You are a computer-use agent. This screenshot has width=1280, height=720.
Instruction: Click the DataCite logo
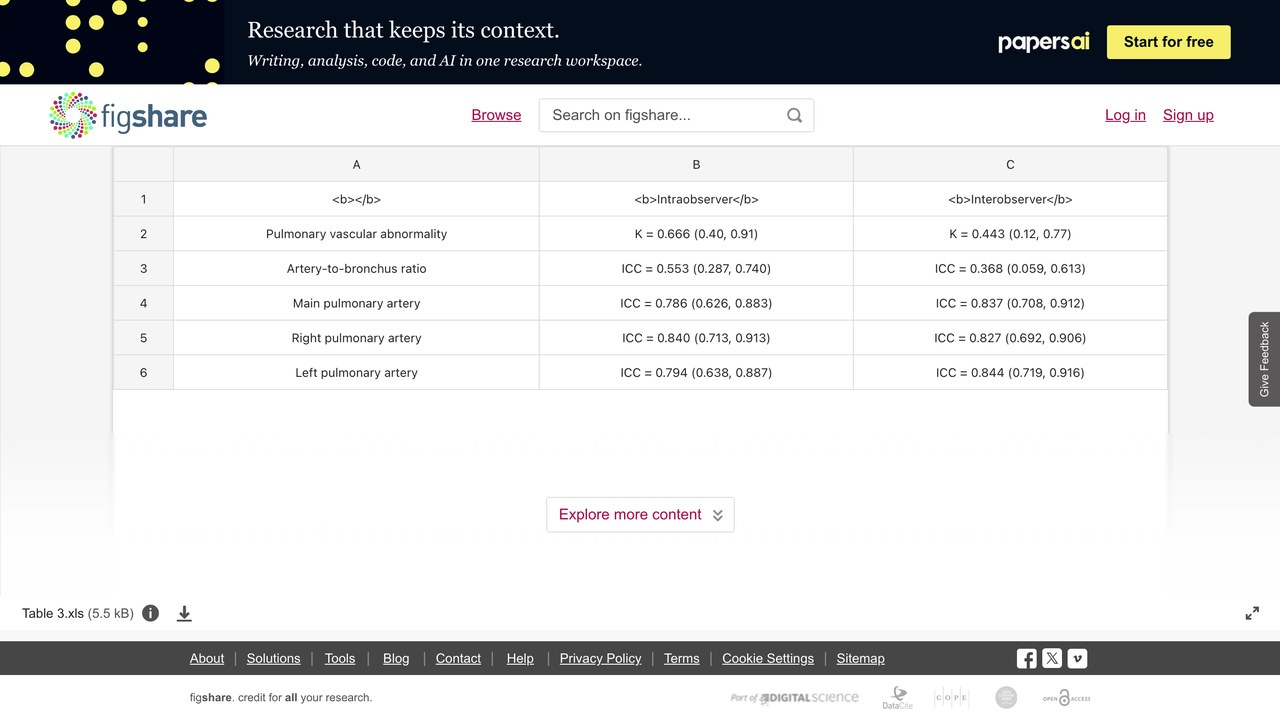pyautogui.click(x=897, y=698)
